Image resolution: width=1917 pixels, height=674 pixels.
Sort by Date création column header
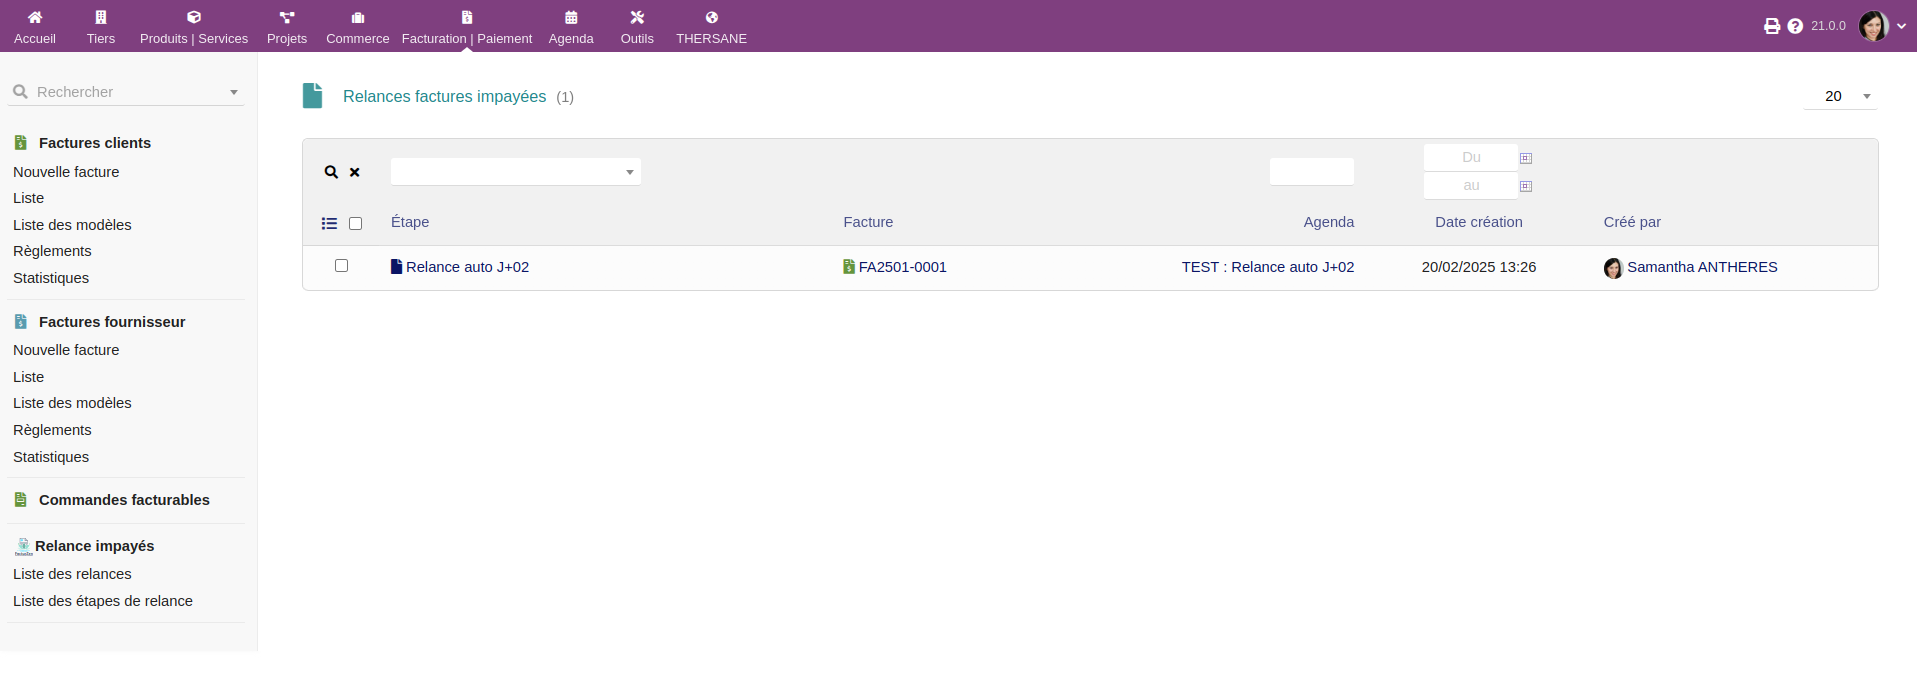(1478, 222)
